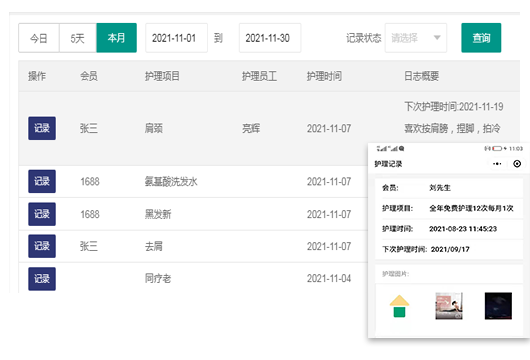The height and width of the screenshot is (360, 530).
Task: Open the three-dot menu in 护理记录 panel
Action: (x=497, y=164)
